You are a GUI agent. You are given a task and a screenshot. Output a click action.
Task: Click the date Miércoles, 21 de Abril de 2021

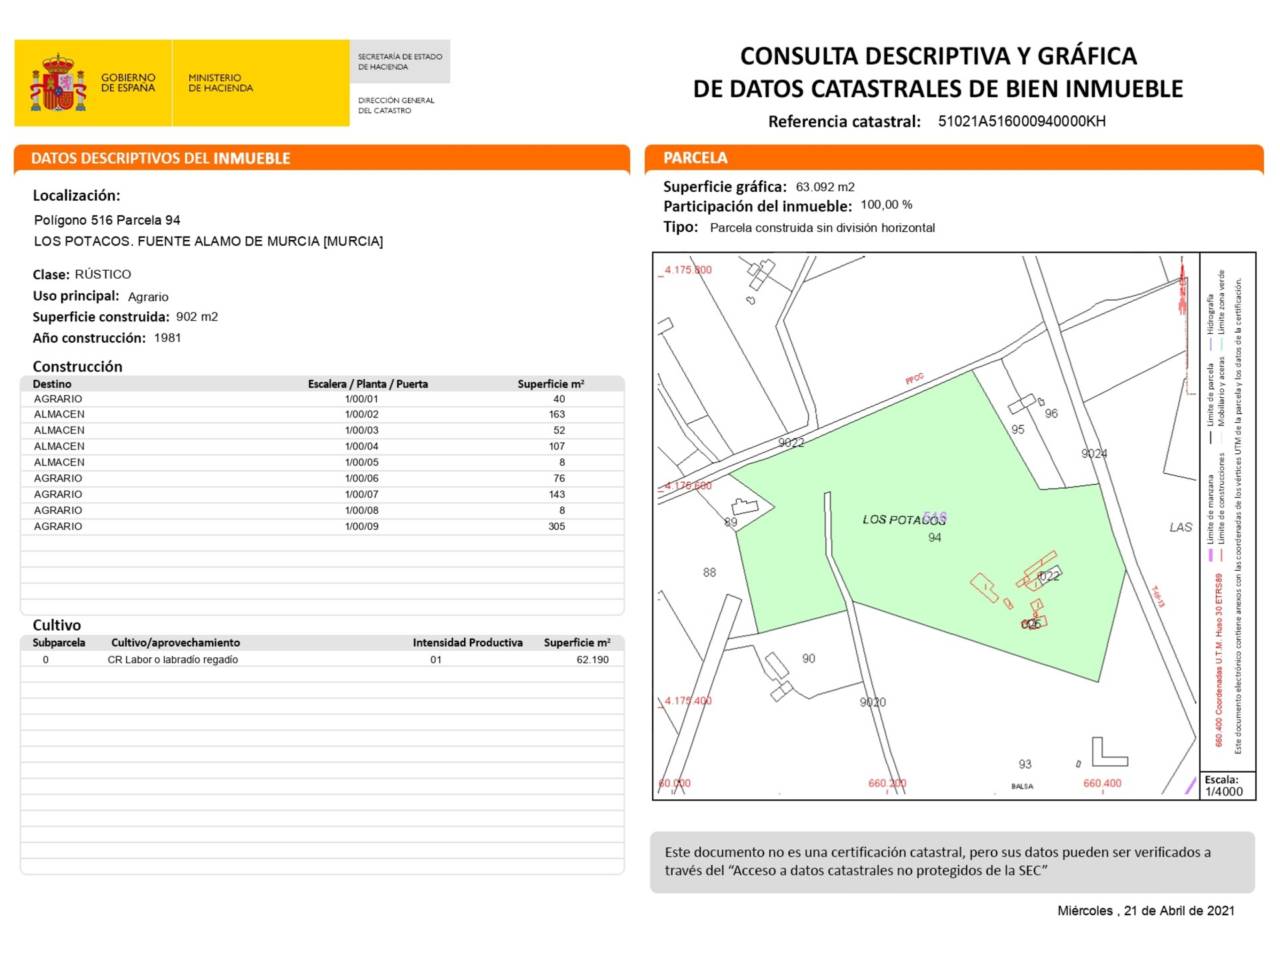coord(1146,911)
